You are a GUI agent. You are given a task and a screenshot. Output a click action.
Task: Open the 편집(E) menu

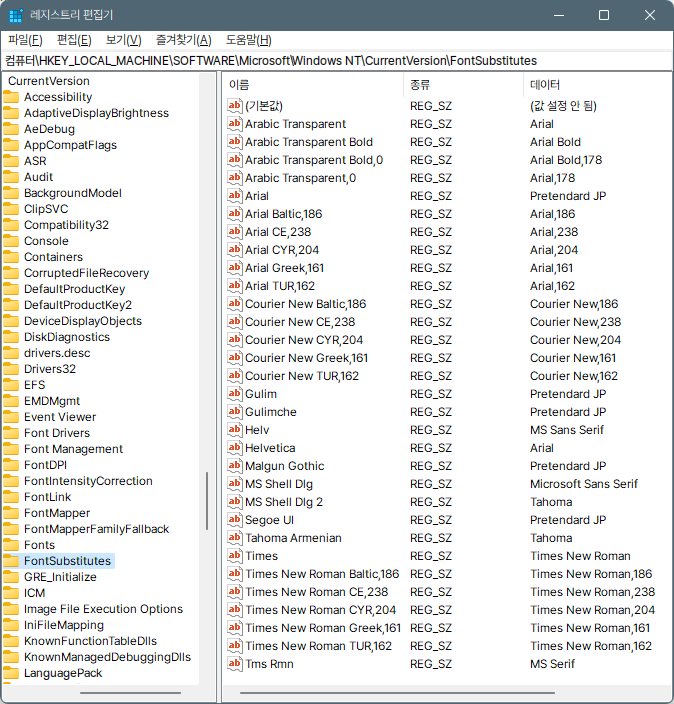(74, 40)
